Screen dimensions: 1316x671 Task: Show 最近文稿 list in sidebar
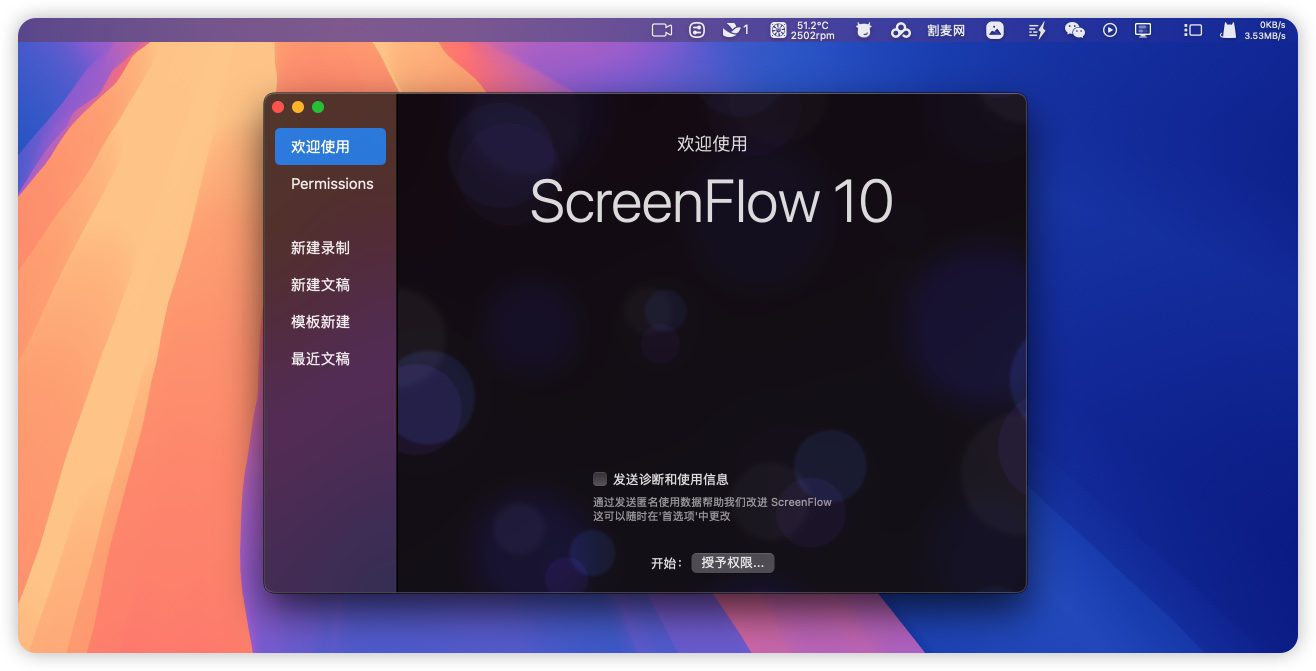[x=320, y=359]
